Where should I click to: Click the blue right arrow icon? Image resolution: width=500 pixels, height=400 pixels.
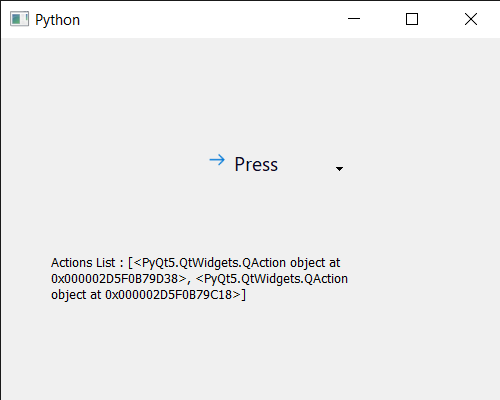[217, 160]
